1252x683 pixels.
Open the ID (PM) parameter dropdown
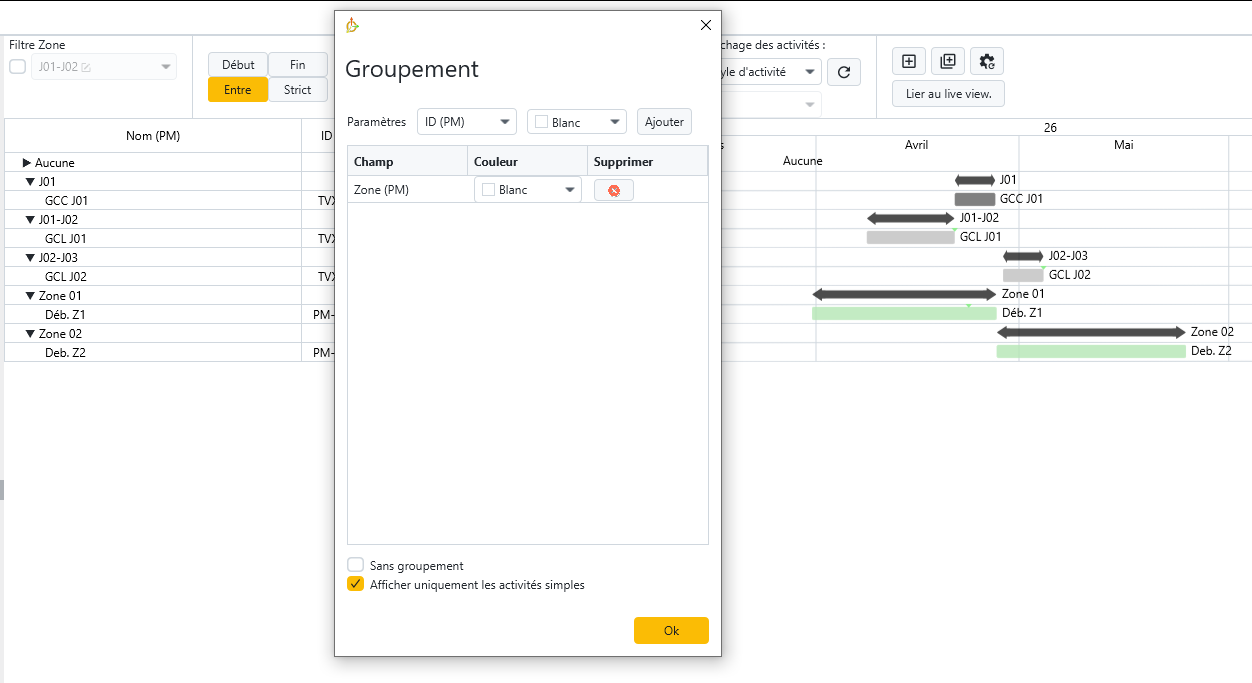pos(466,122)
